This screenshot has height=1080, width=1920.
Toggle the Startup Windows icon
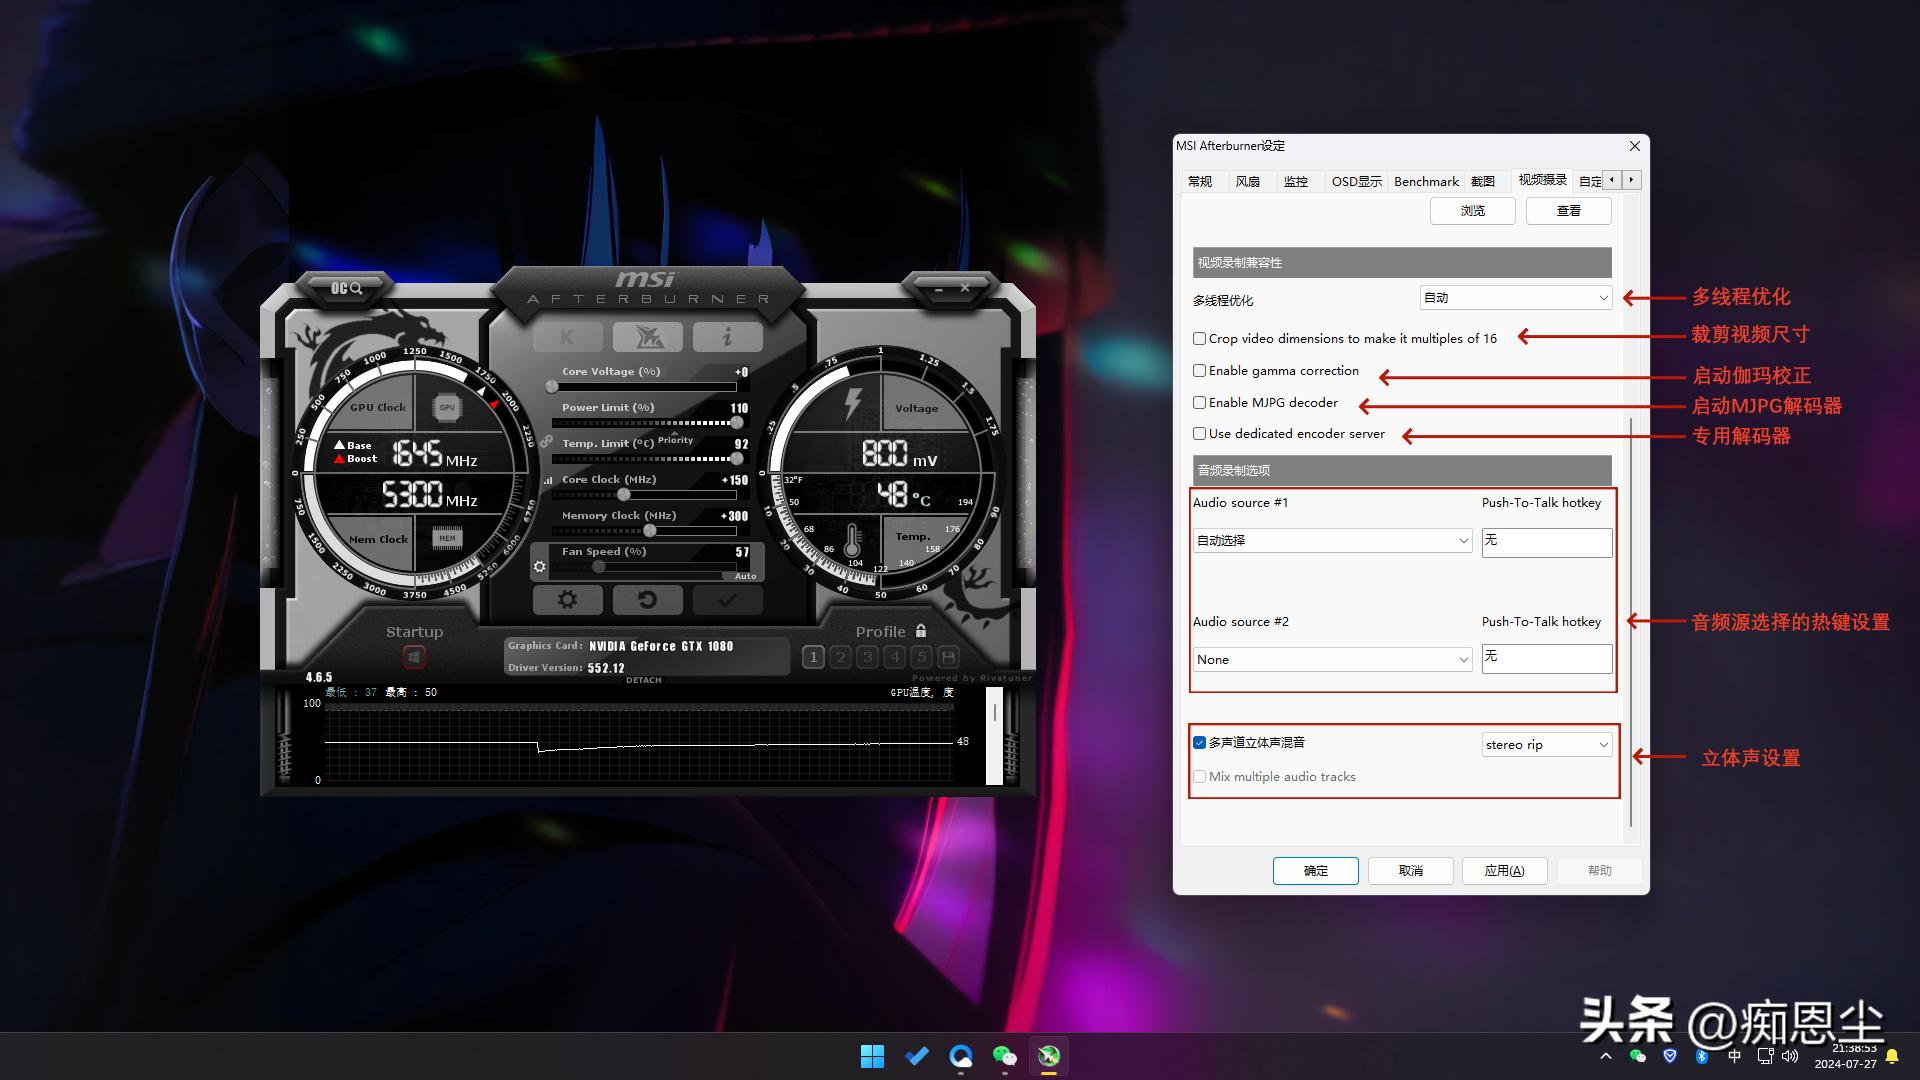tap(414, 657)
